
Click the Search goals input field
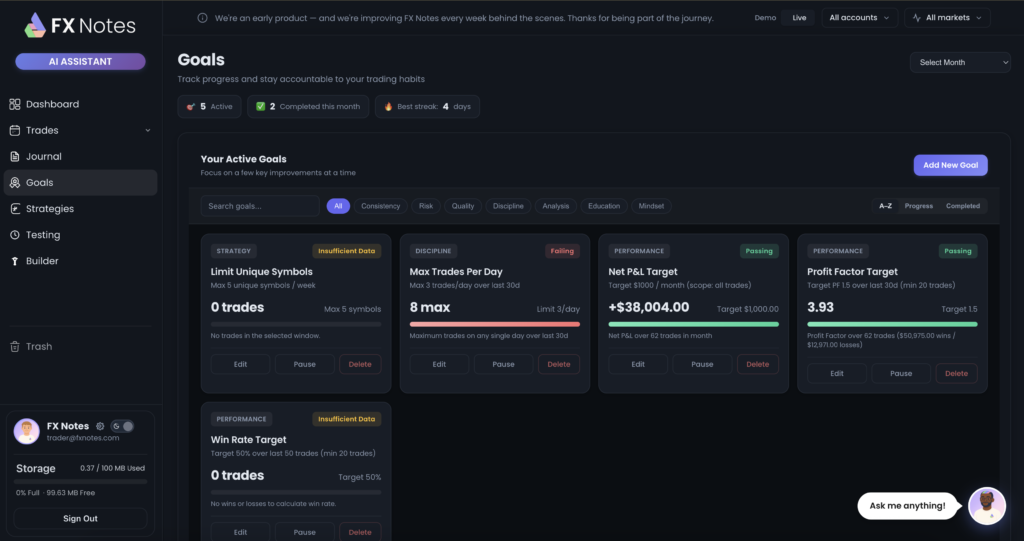click(259, 206)
